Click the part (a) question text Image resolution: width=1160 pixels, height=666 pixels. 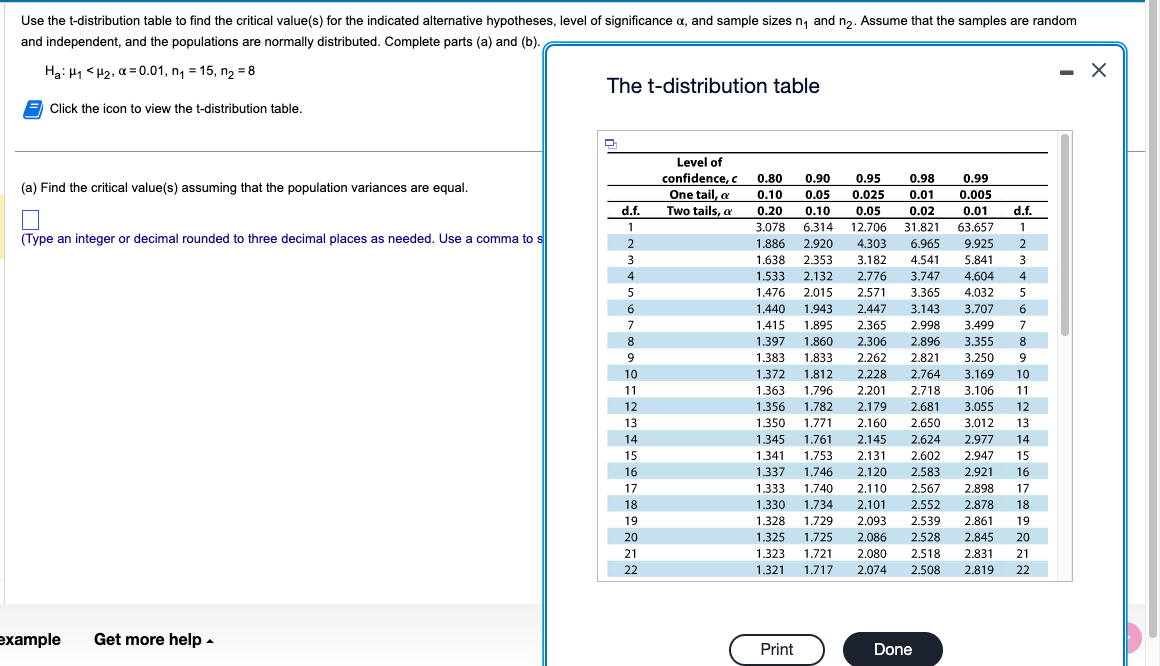(245, 188)
